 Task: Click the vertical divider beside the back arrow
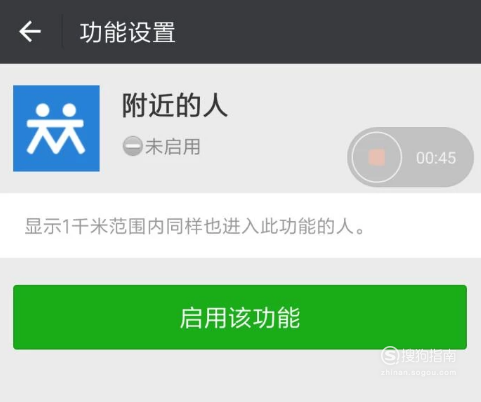62,32
